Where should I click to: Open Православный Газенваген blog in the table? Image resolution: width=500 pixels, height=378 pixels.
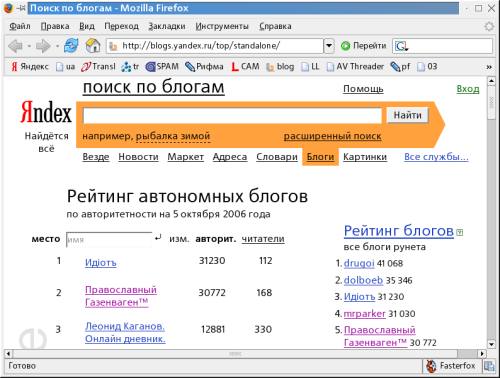coord(121,296)
